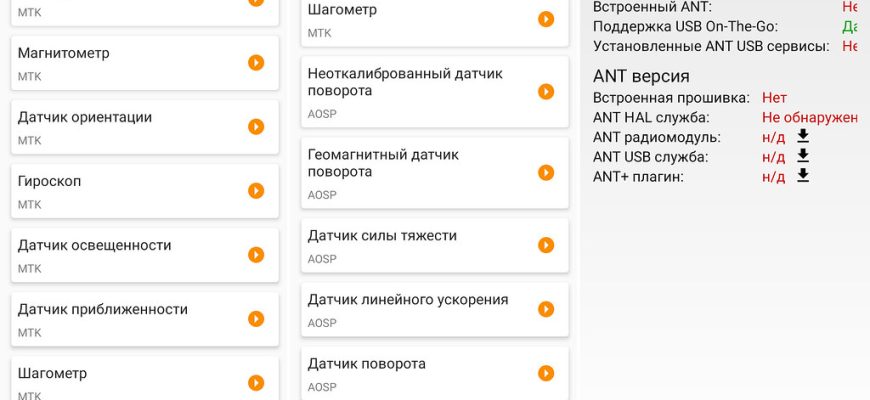Click the Датчик освещенности label
This screenshot has height=400, width=870.
click(95, 245)
